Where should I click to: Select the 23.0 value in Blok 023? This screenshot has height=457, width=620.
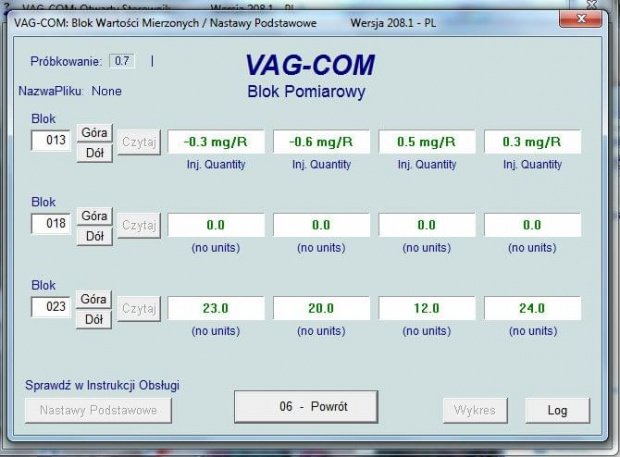click(216, 308)
